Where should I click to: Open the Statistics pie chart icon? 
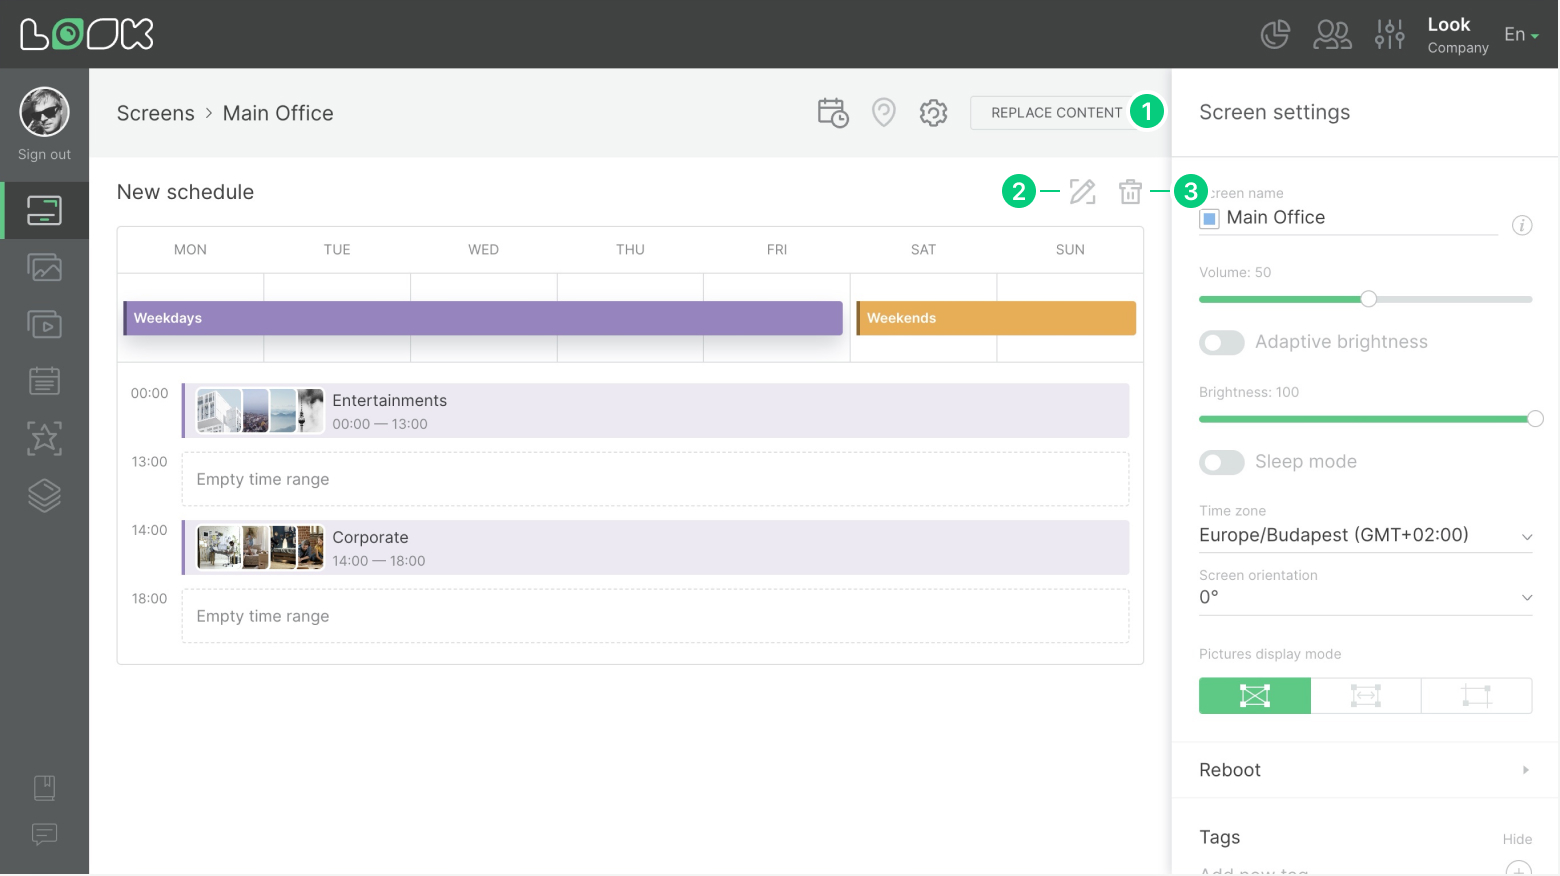(1275, 34)
